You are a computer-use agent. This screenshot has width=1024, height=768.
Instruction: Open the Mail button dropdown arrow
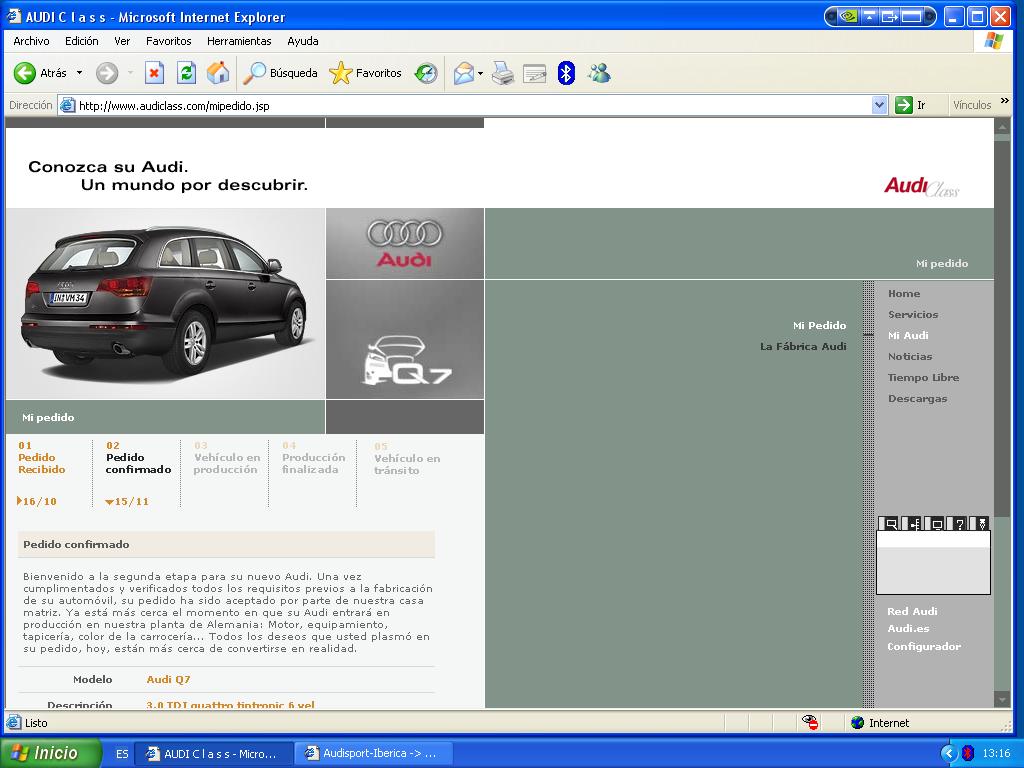tap(481, 73)
